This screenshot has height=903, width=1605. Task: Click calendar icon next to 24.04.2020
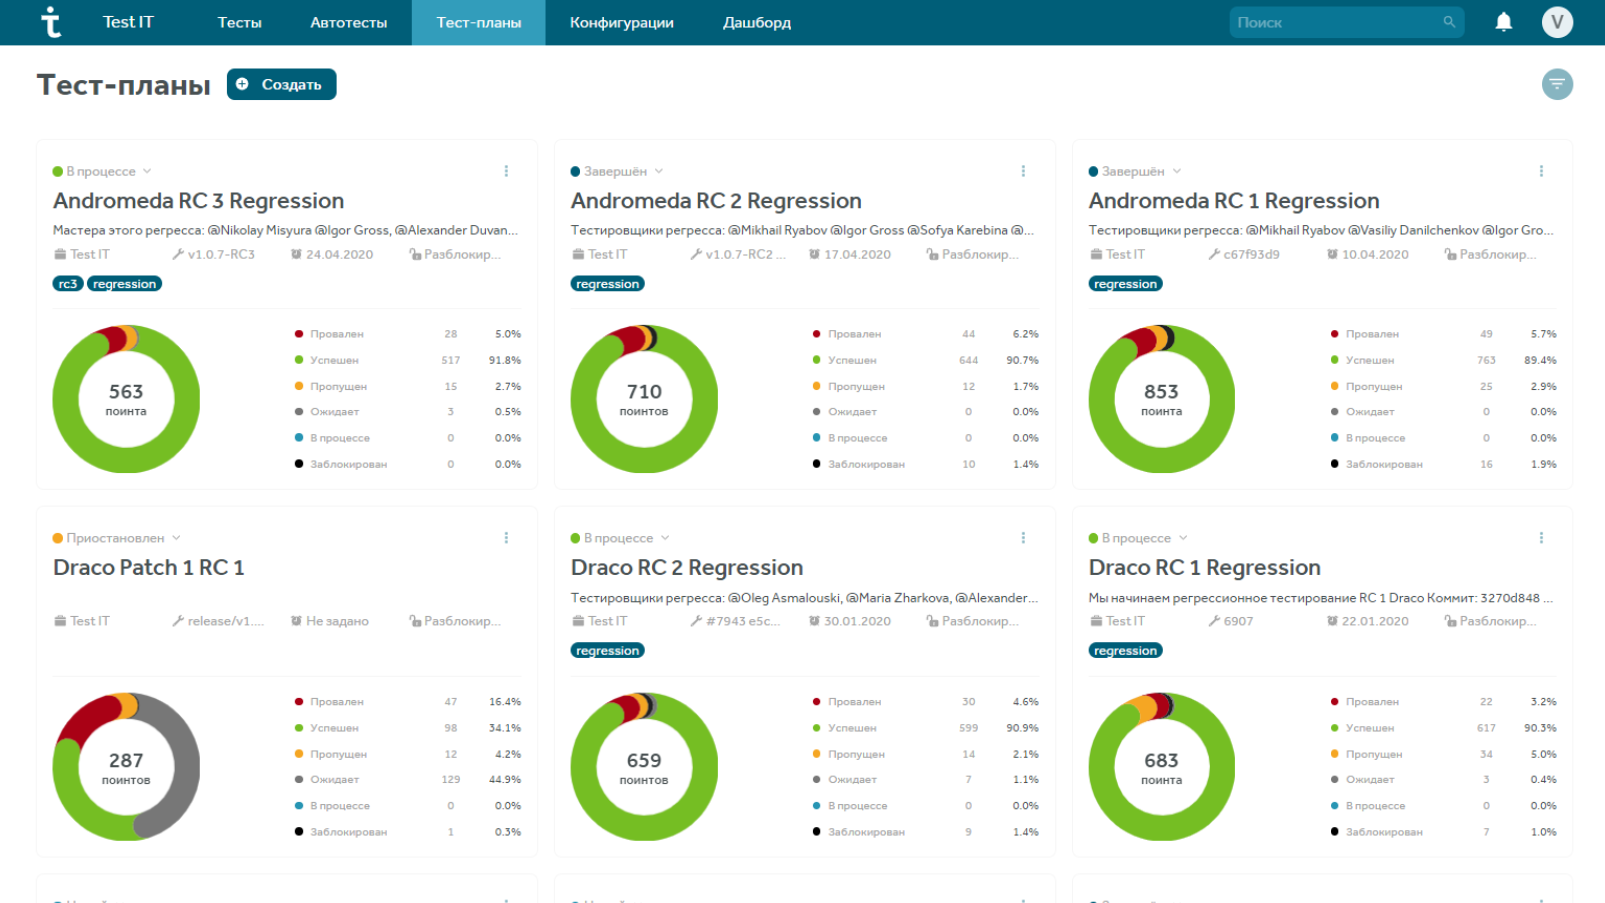296,254
